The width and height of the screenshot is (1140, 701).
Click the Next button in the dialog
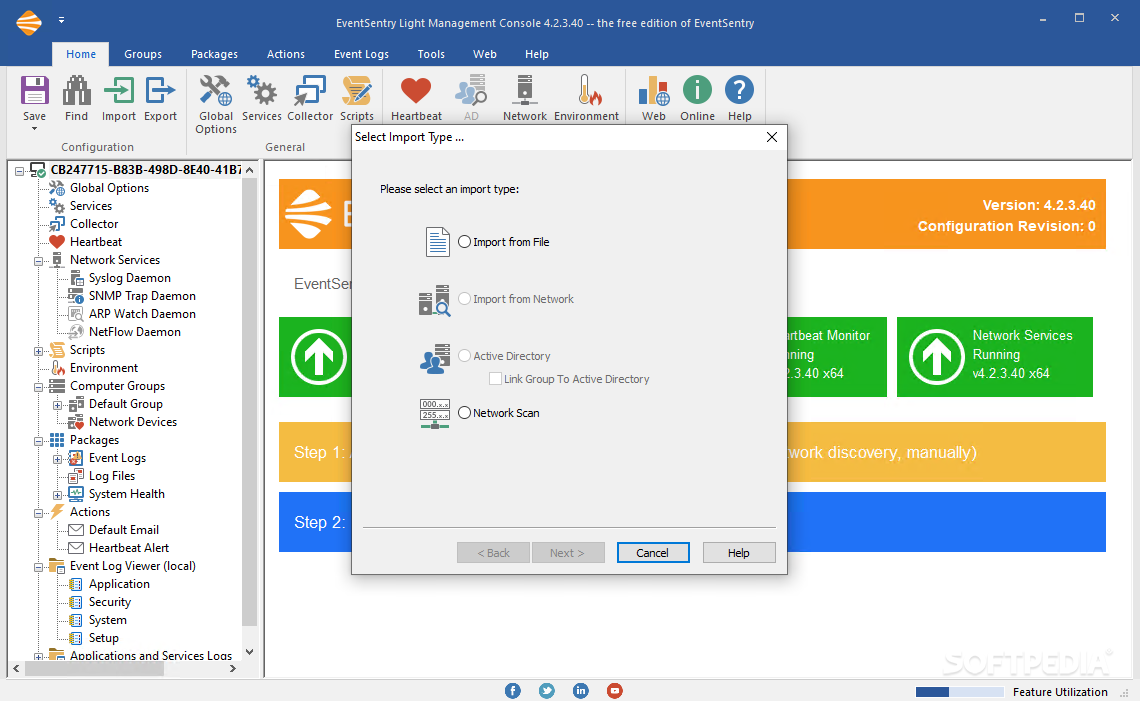(567, 553)
